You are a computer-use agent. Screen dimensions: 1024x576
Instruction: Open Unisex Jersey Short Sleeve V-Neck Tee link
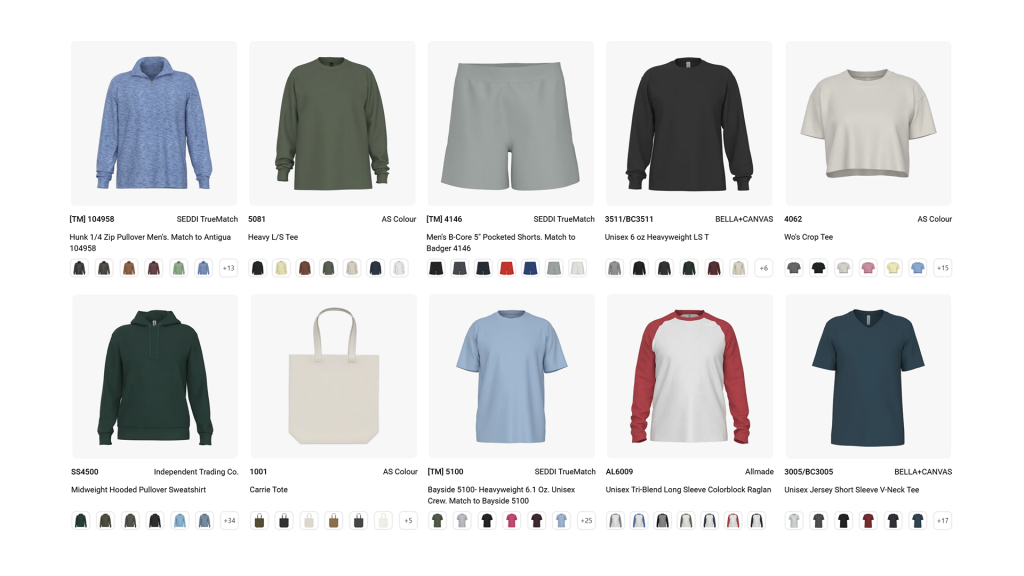pyautogui.click(x=852, y=490)
